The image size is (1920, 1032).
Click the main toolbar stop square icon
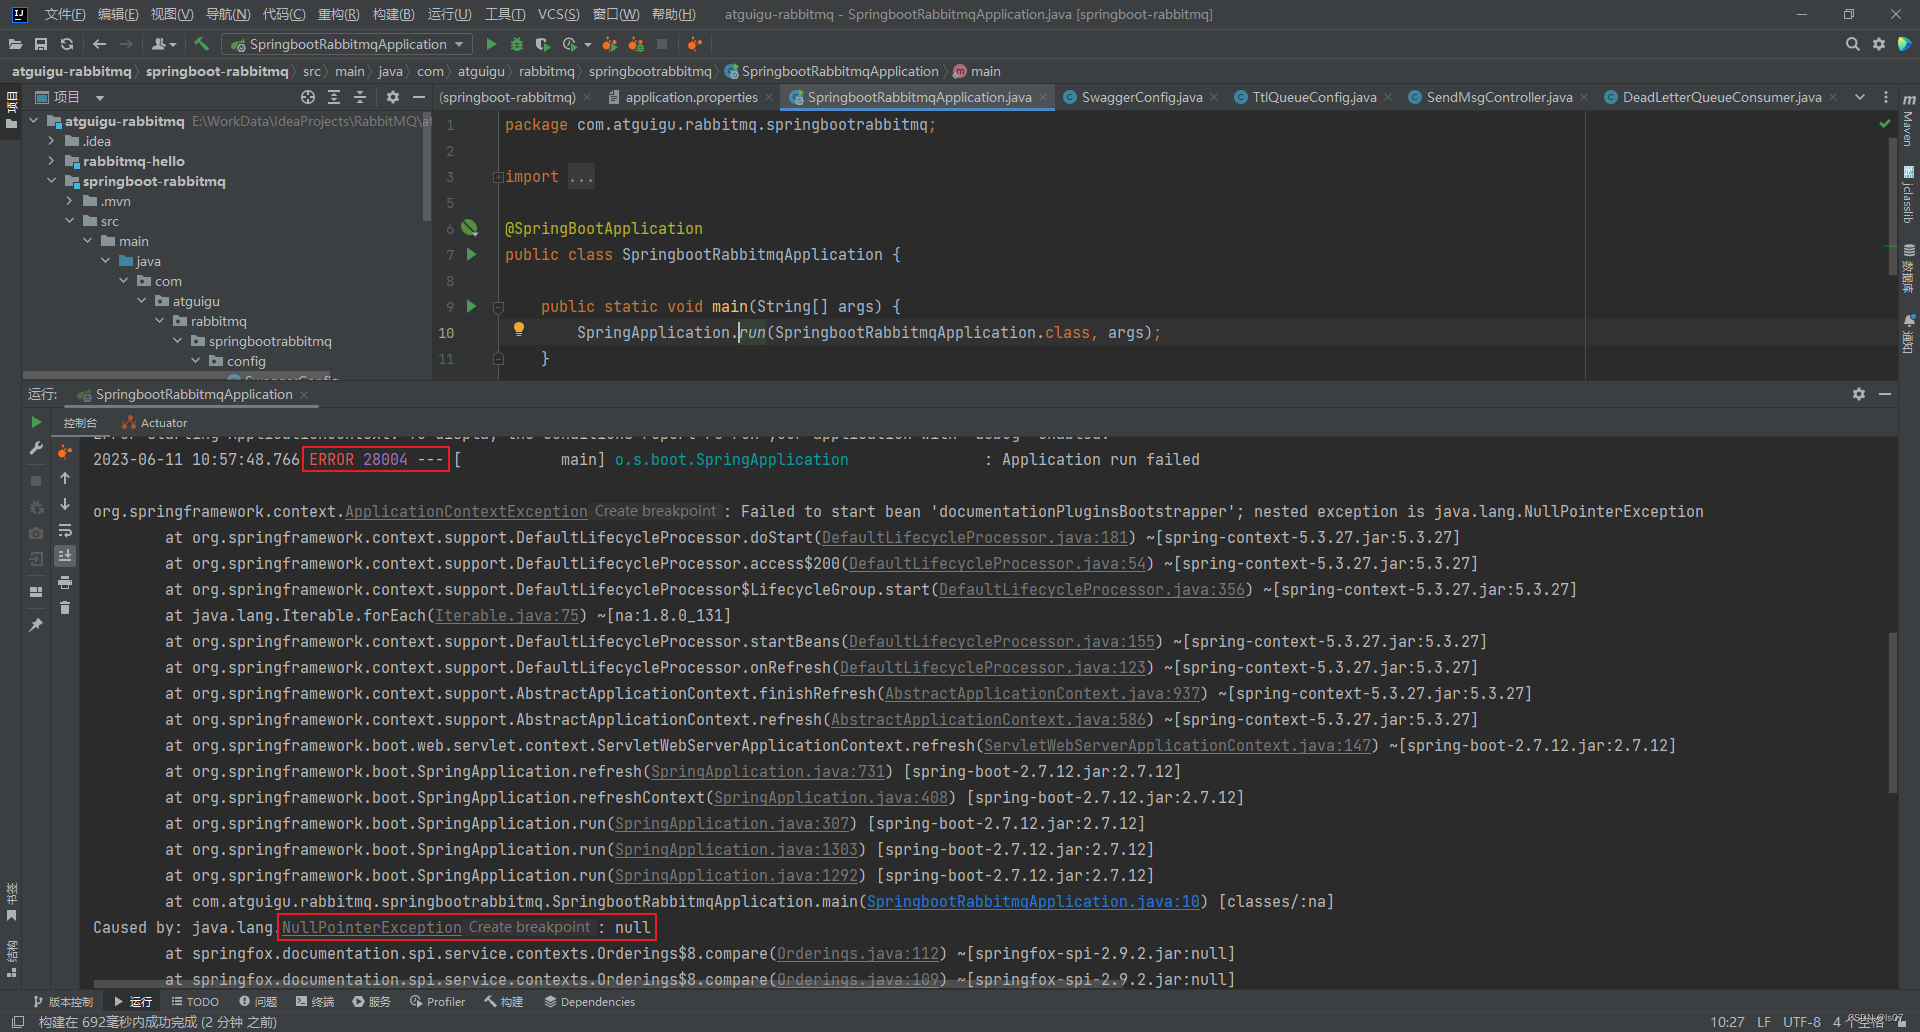(662, 44)
